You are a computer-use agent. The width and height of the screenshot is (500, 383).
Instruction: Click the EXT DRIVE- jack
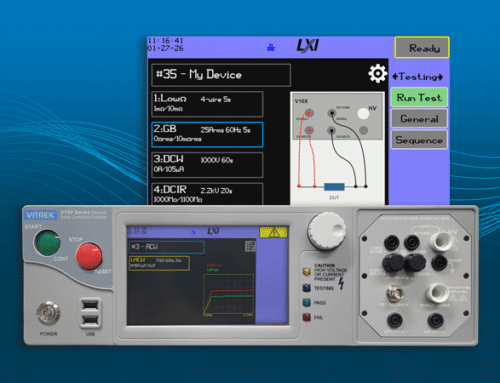[x=436, y=320]
